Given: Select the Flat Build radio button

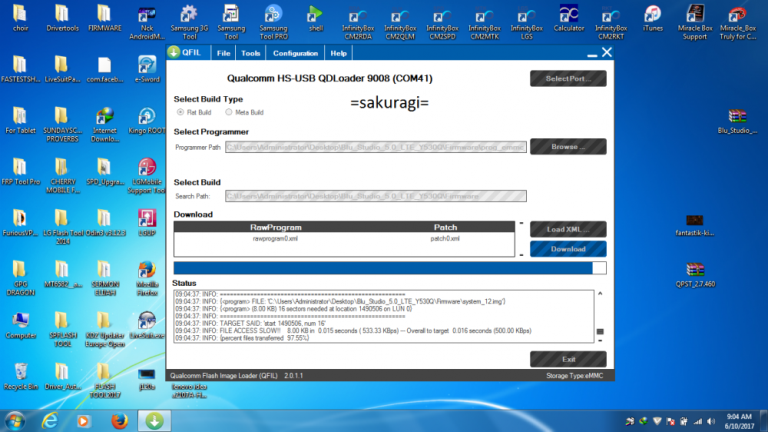Looking at the screenshot, I should click(x=181, y=112).
